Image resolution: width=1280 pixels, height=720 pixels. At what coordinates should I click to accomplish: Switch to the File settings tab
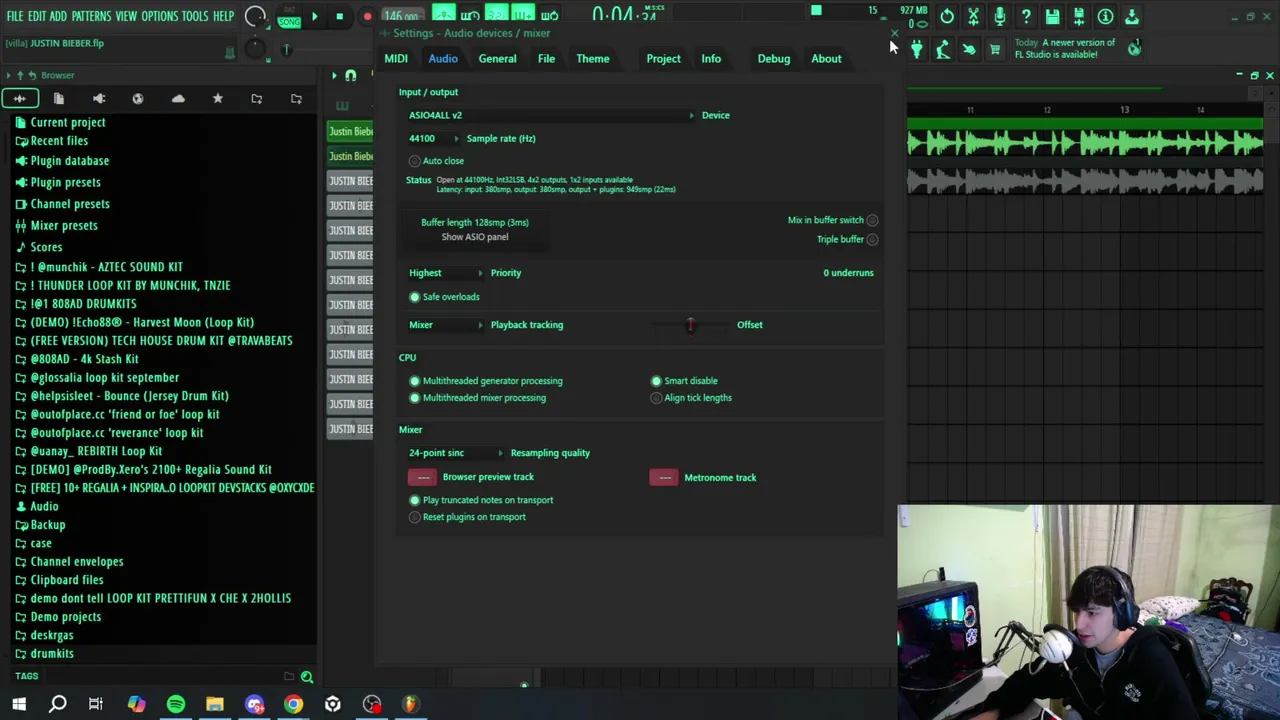(546, 58)
